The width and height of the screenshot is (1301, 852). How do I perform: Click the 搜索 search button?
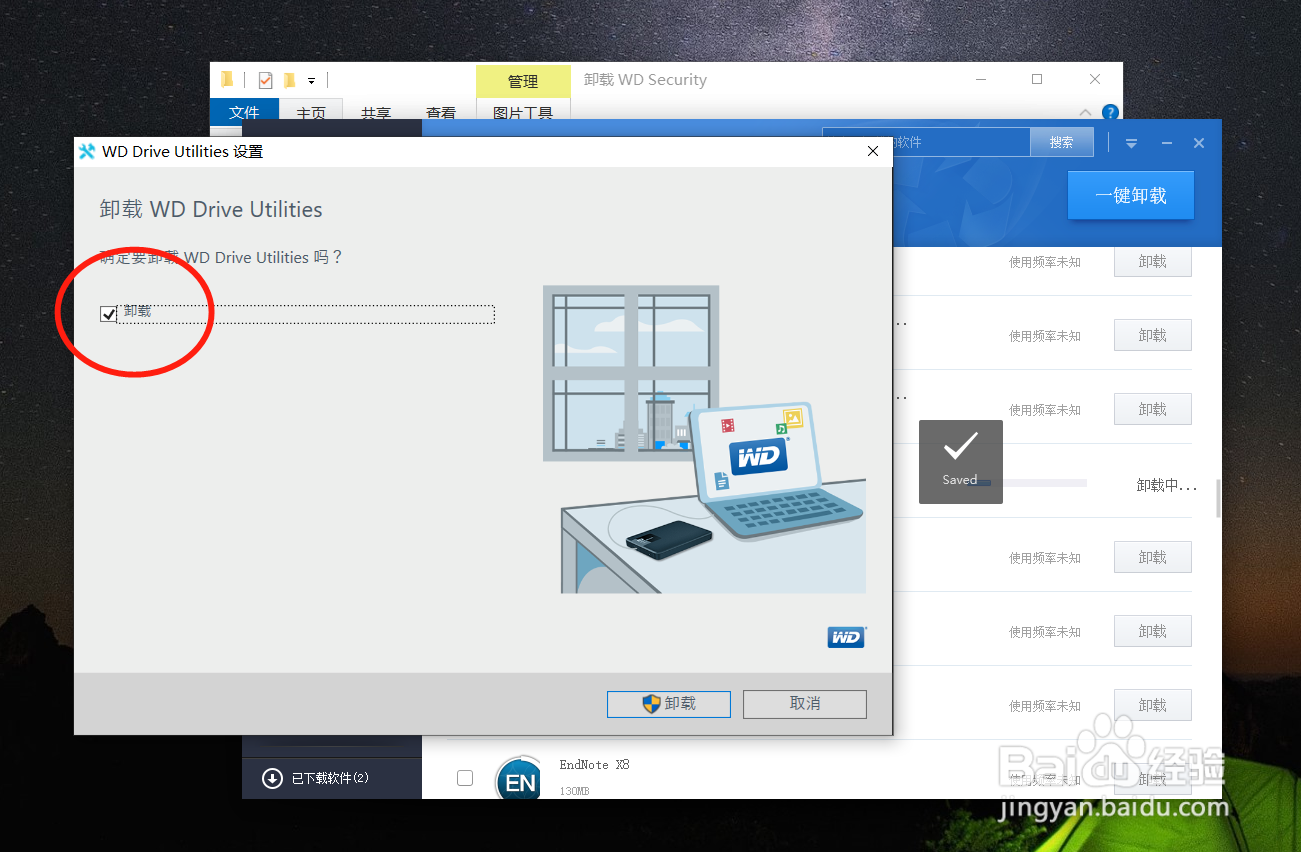click(x=1061, y=141)
